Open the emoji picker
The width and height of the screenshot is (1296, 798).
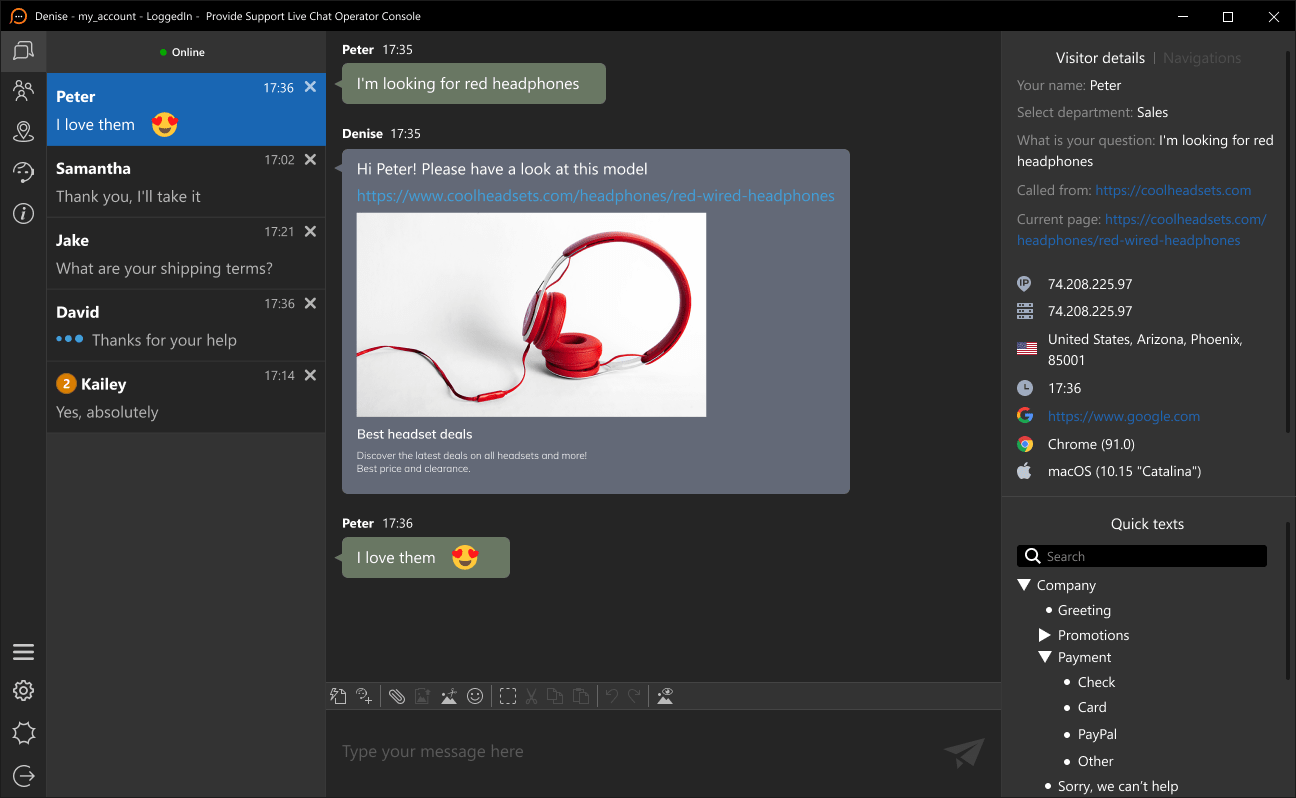(x=475, y=695)
